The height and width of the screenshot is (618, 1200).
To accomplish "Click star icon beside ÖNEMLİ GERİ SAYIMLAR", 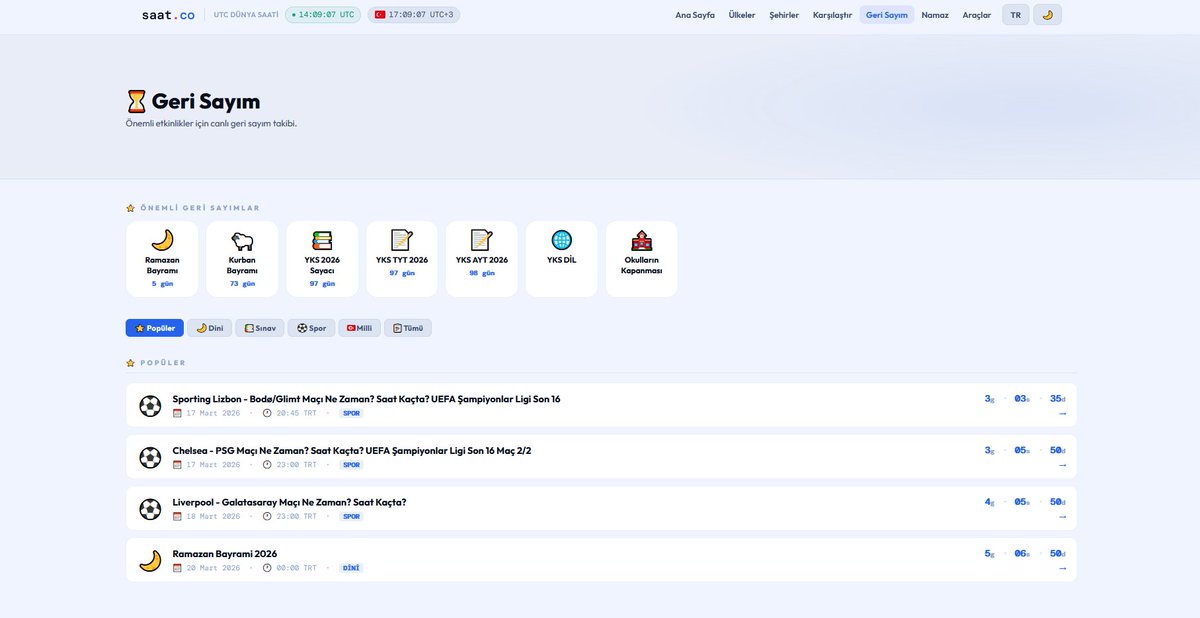I will (130, 208).
